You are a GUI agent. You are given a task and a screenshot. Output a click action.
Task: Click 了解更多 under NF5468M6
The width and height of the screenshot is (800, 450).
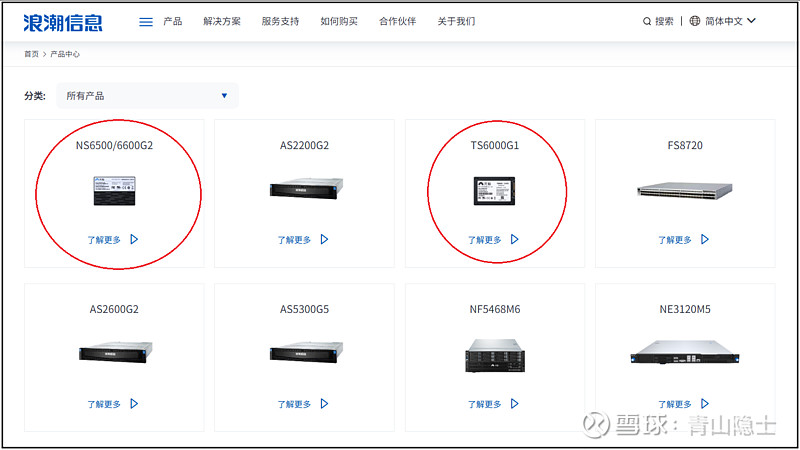pos(485,404)
